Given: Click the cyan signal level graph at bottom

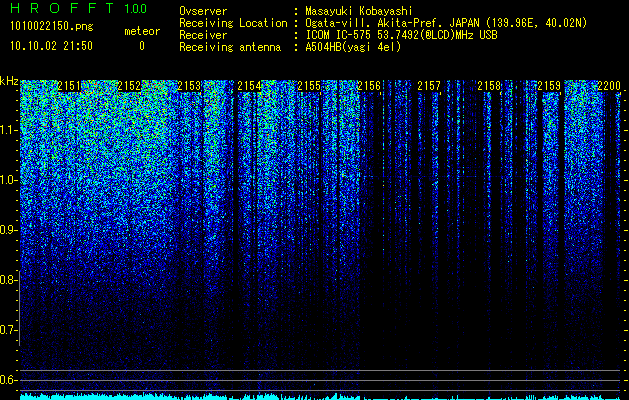Looking at the screenshot, I should (320, 397).
